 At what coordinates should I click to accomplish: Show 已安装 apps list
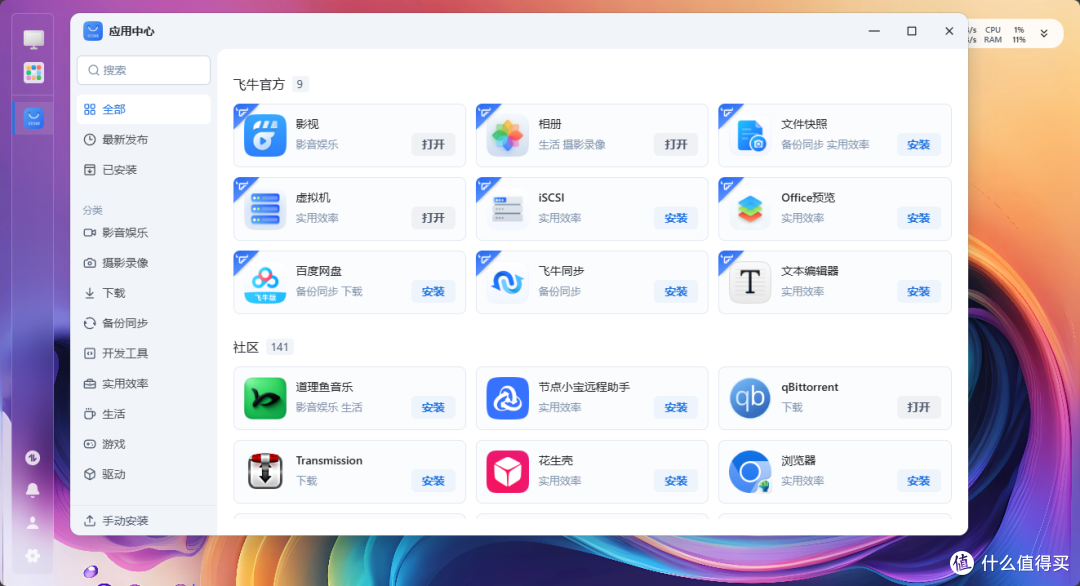[143, 170]
